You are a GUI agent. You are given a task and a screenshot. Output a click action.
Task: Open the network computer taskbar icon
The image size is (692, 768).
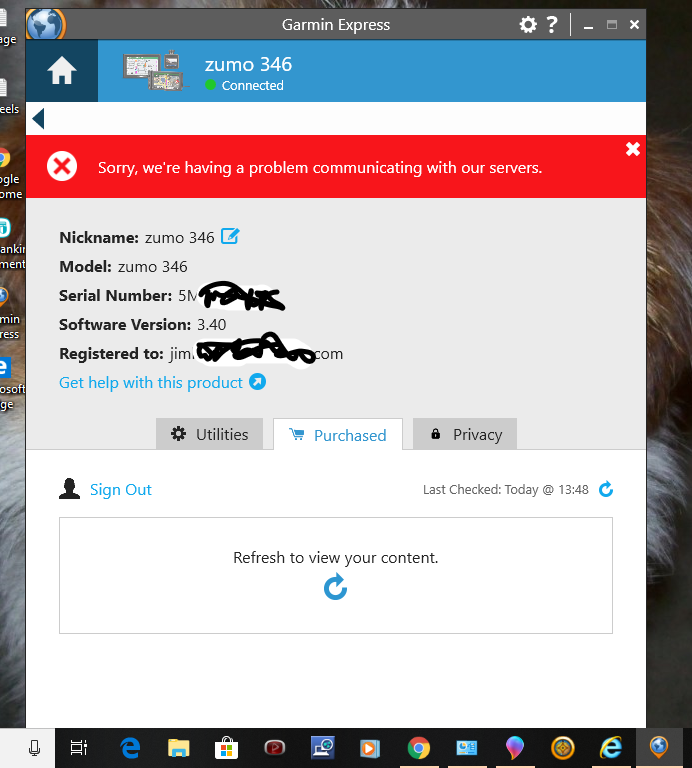(322, 747)
